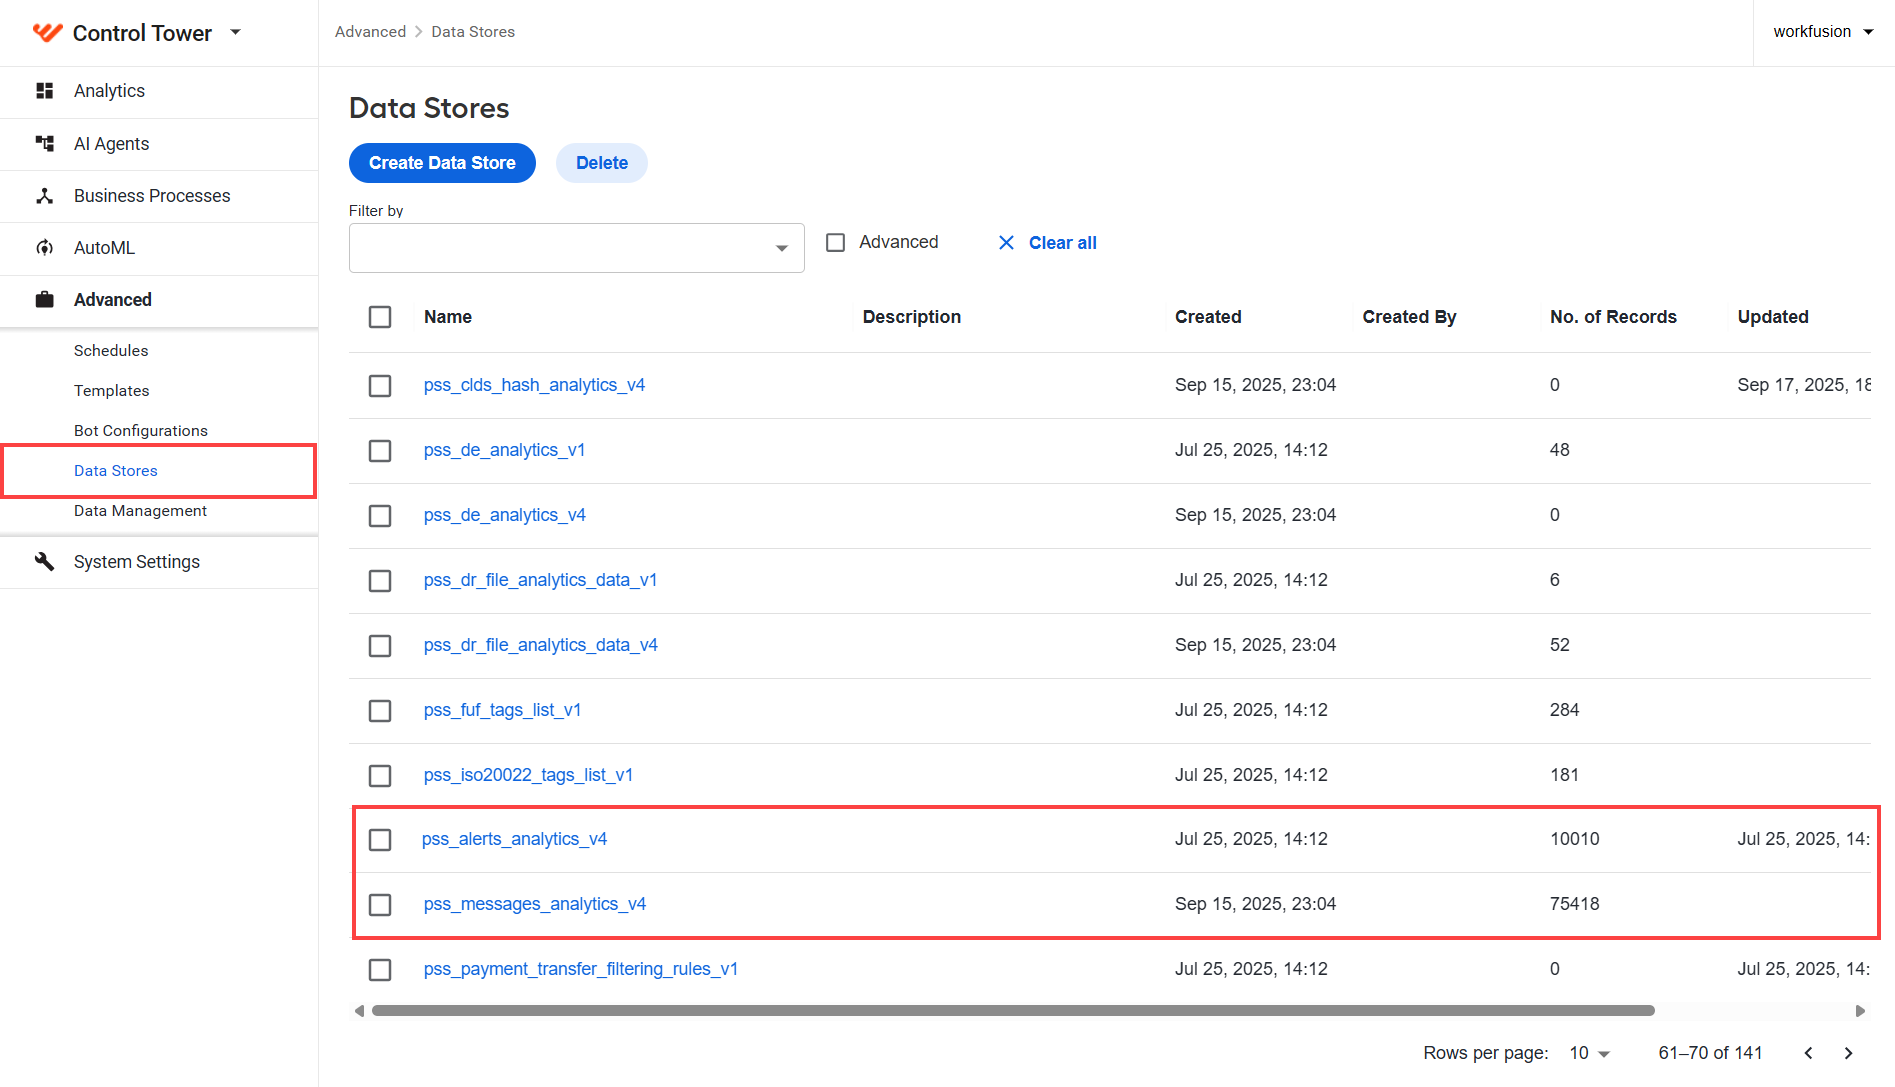Screen dimensions: 1895x1087
Task: Select the Data Stores submenu item
Action: pyautogui.click(x=116, y=471)
